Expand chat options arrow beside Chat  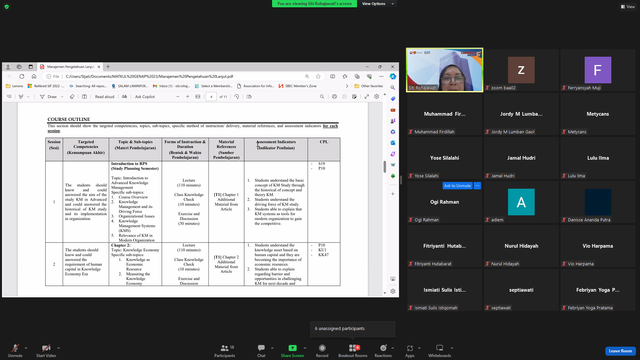coord(272,348)
